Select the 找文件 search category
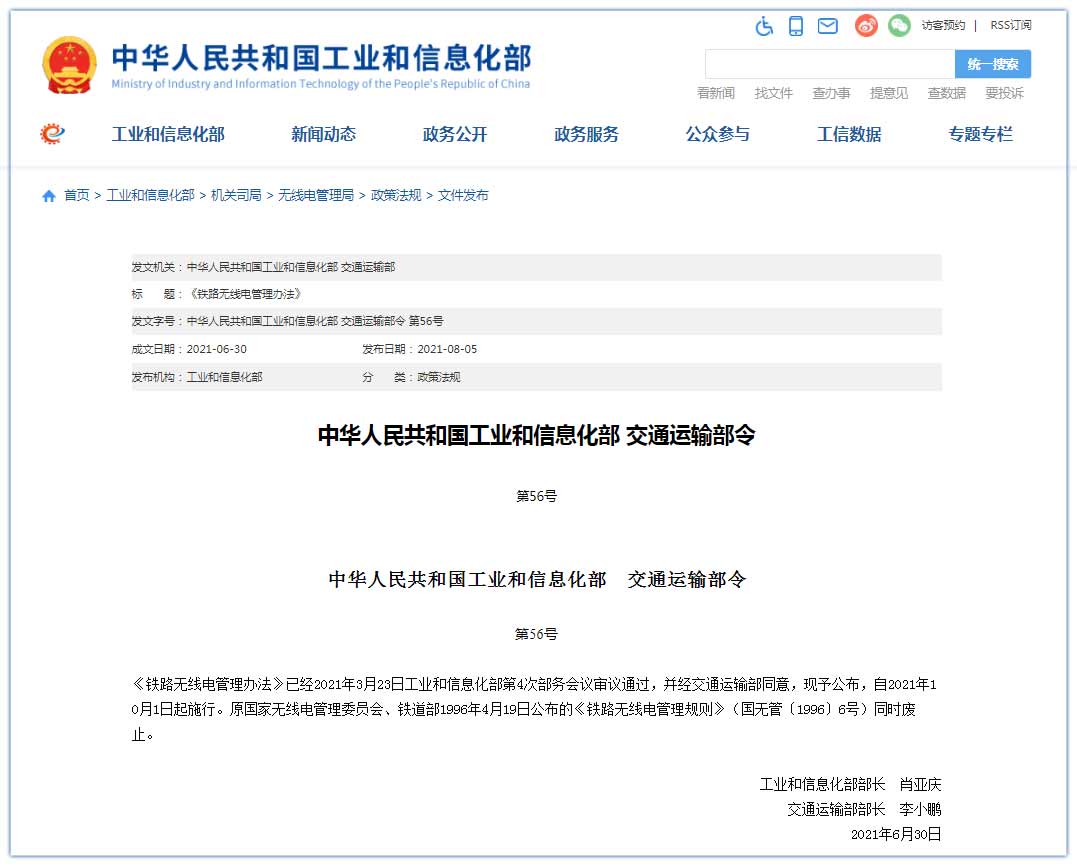This screenshot has height=866, width=1077. tap(773, 93)
